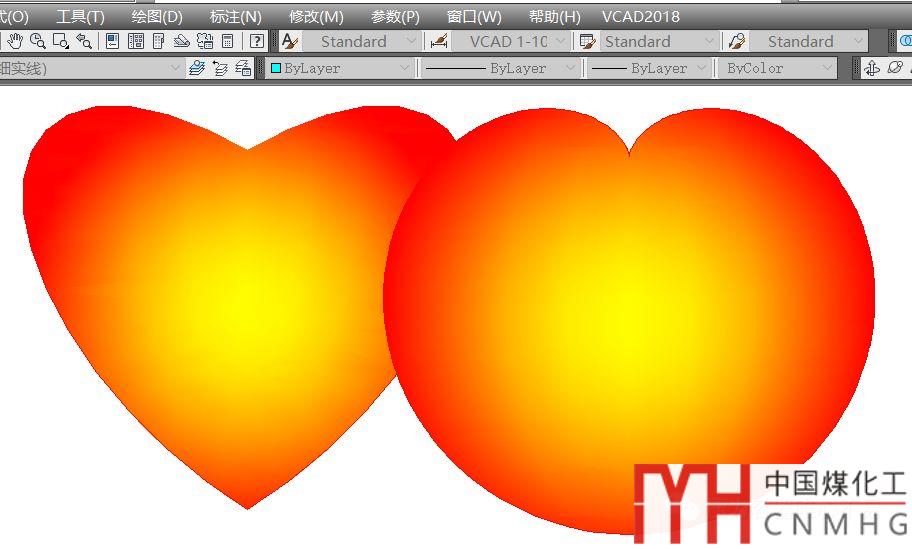Open the 绘图(D) menu

(157, 16)
